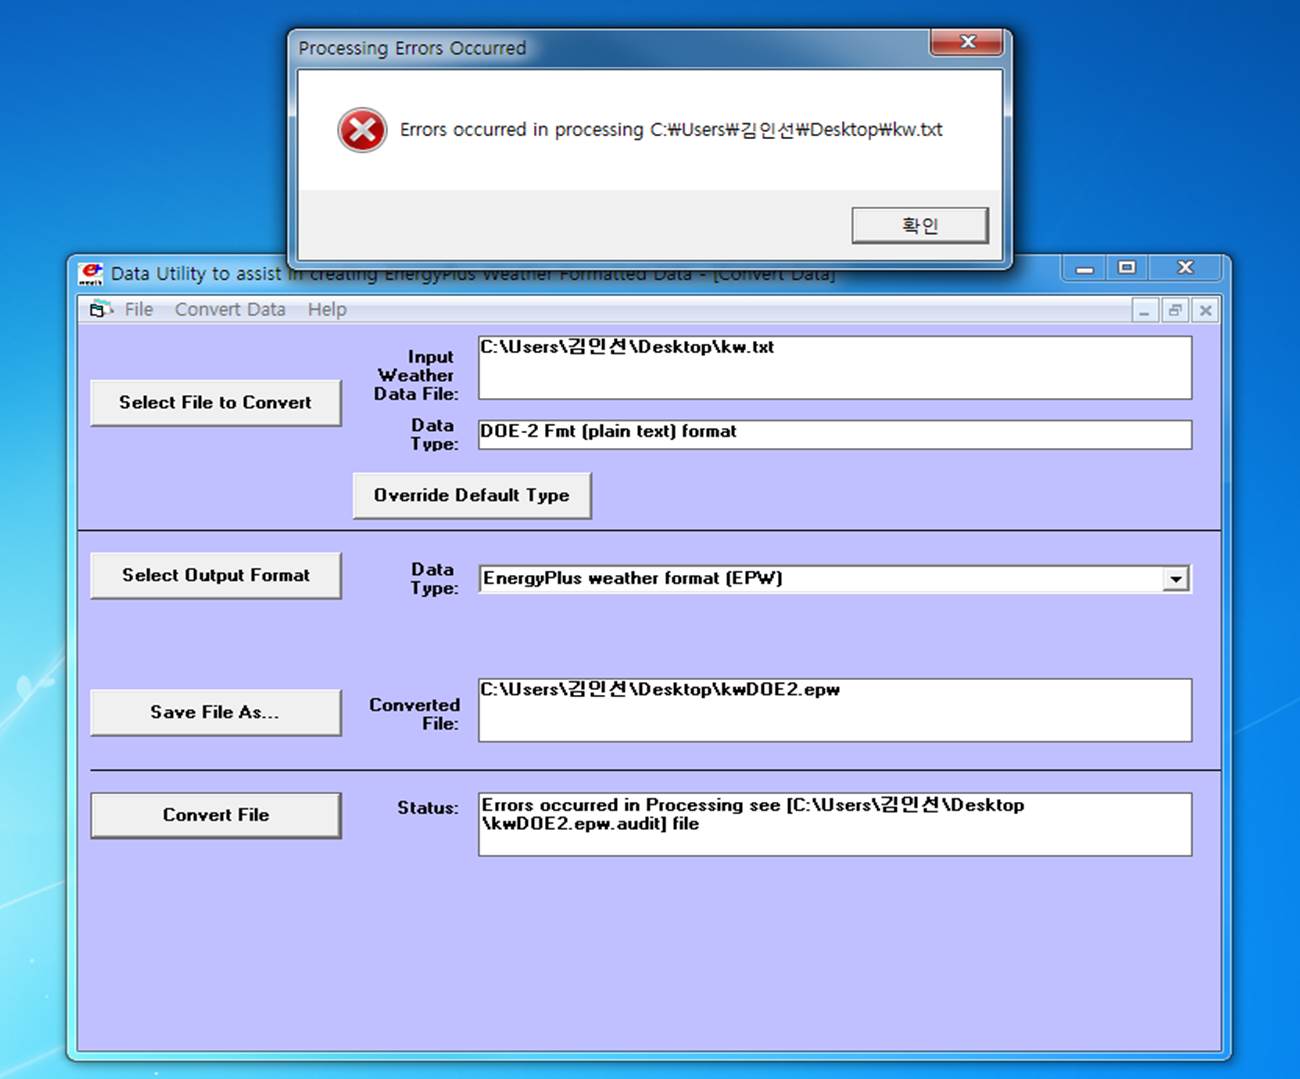Image resolution: width=1300 pixels, height=1079 pixels.
Task: Open the document icon left of File menu
Action: 100,310
